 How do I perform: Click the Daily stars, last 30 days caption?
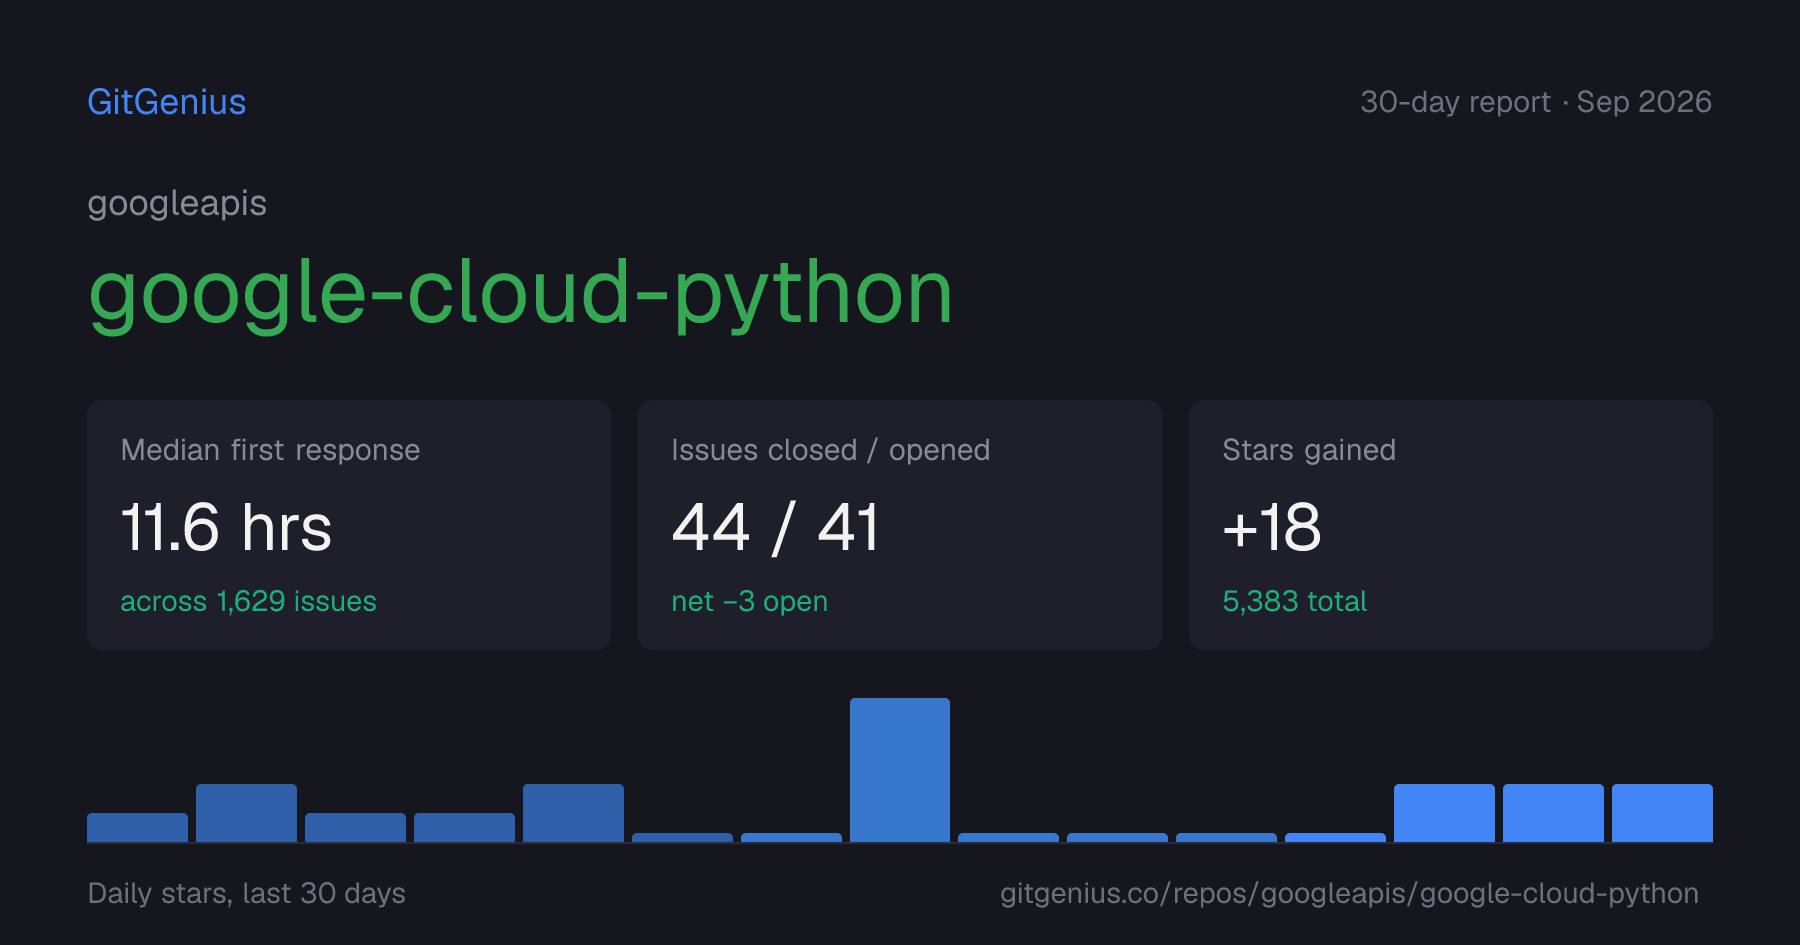point(246,893)
